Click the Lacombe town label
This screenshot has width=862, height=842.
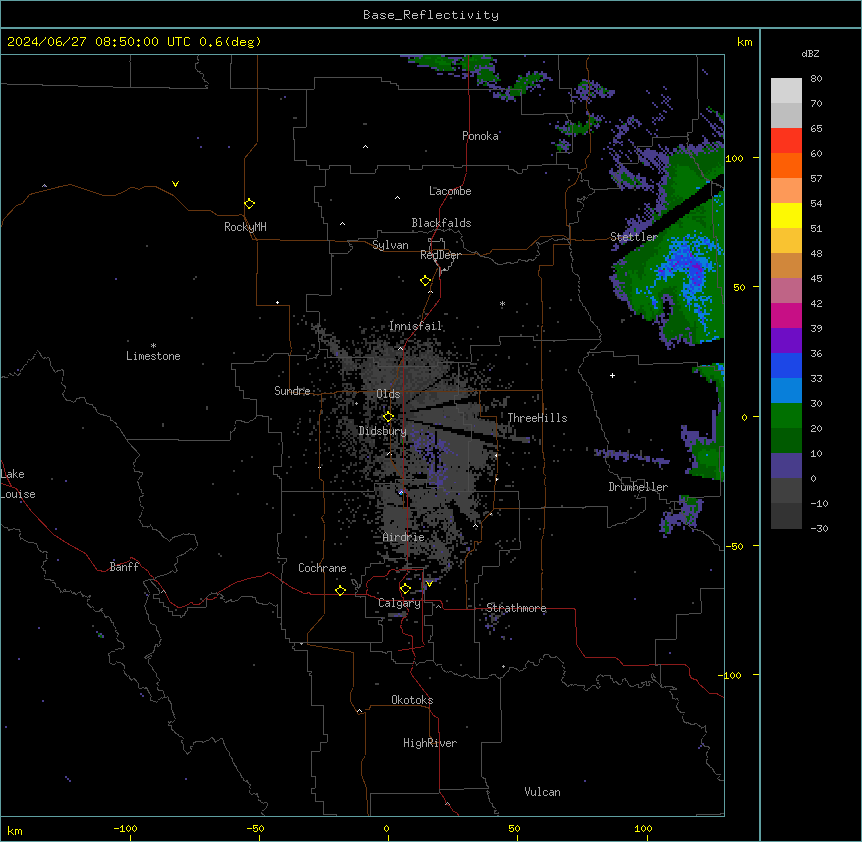click(x=450, y=191)
